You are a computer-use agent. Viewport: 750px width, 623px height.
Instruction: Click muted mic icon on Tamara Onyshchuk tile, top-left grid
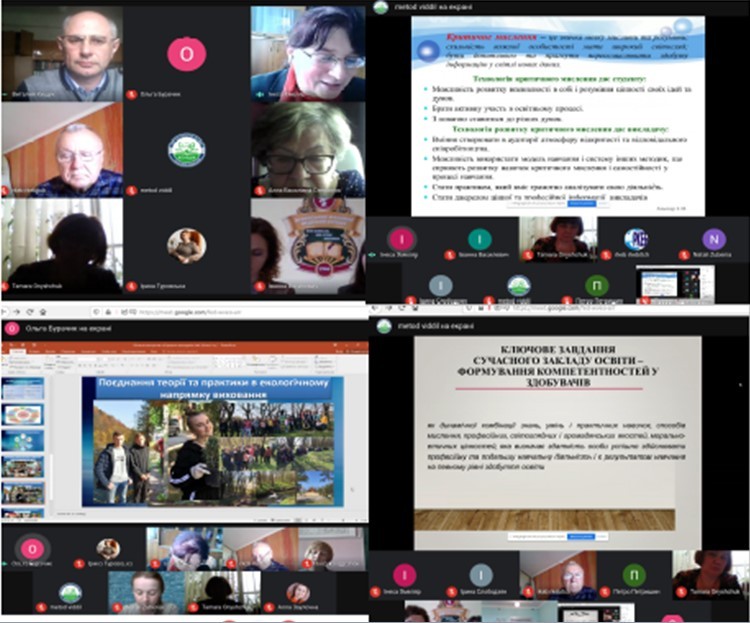[x=5, y=286]
